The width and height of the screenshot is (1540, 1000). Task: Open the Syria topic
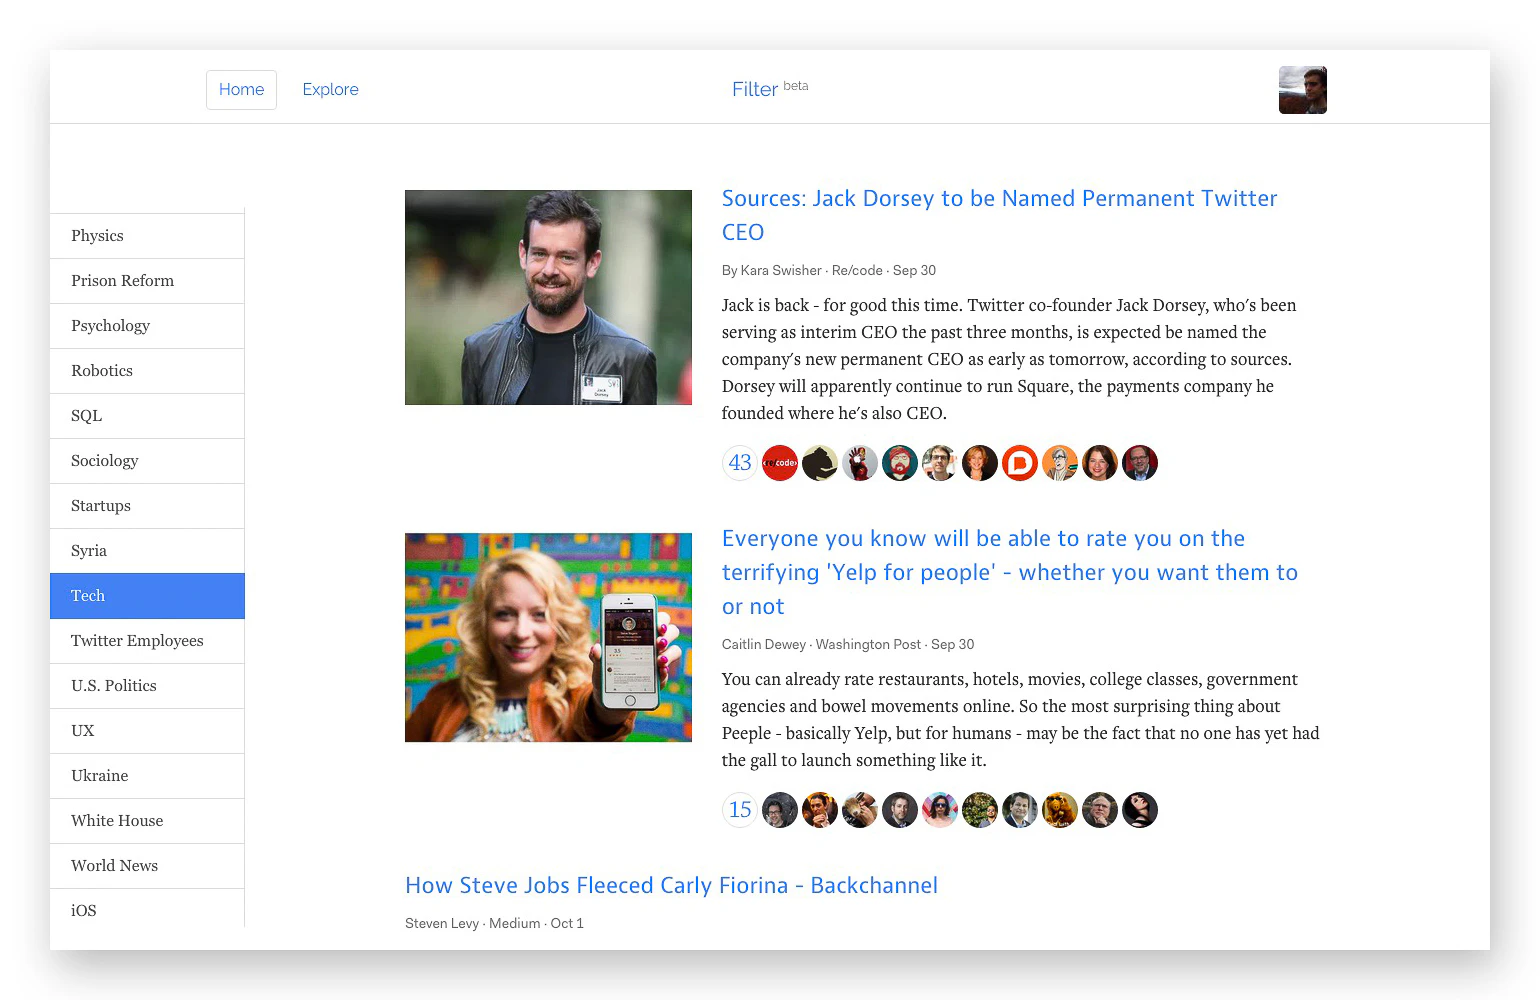tap(147, 551)
